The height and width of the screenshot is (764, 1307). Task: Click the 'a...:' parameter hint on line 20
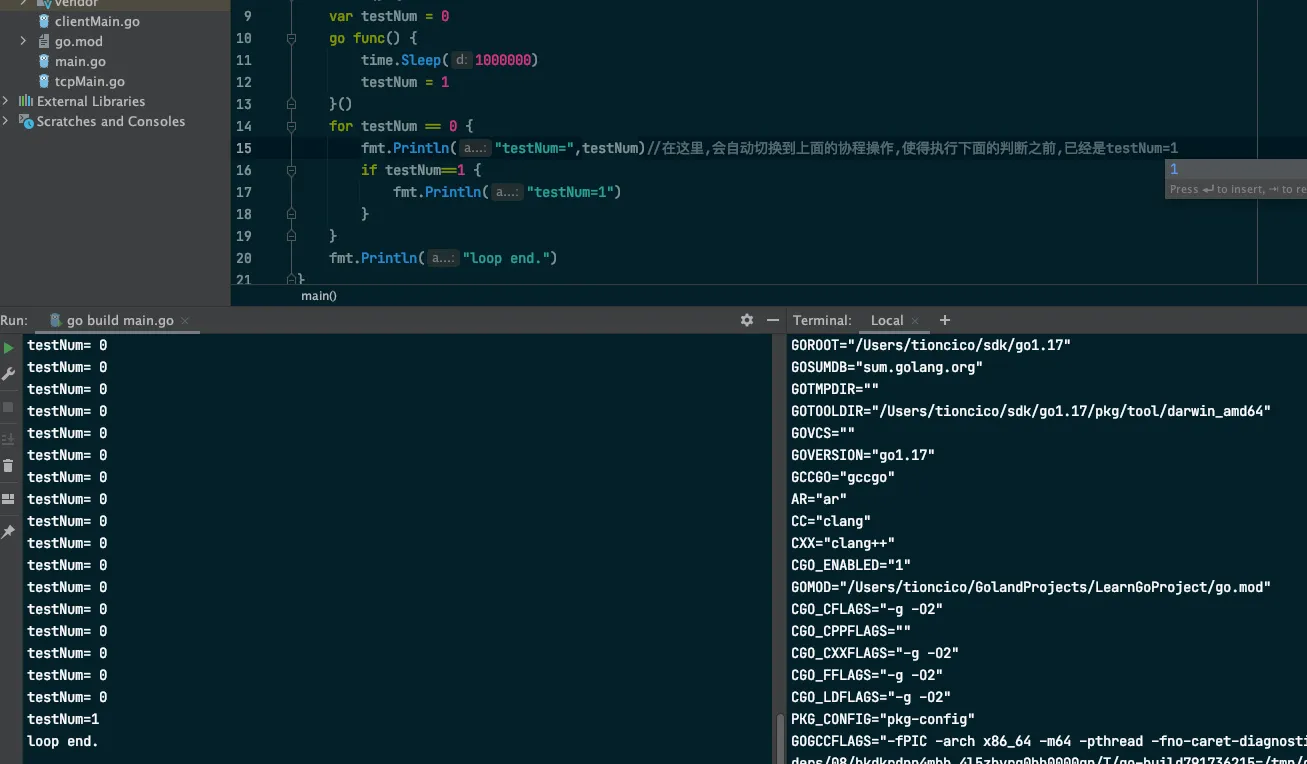pyautogui.click(x=443, y=258)
